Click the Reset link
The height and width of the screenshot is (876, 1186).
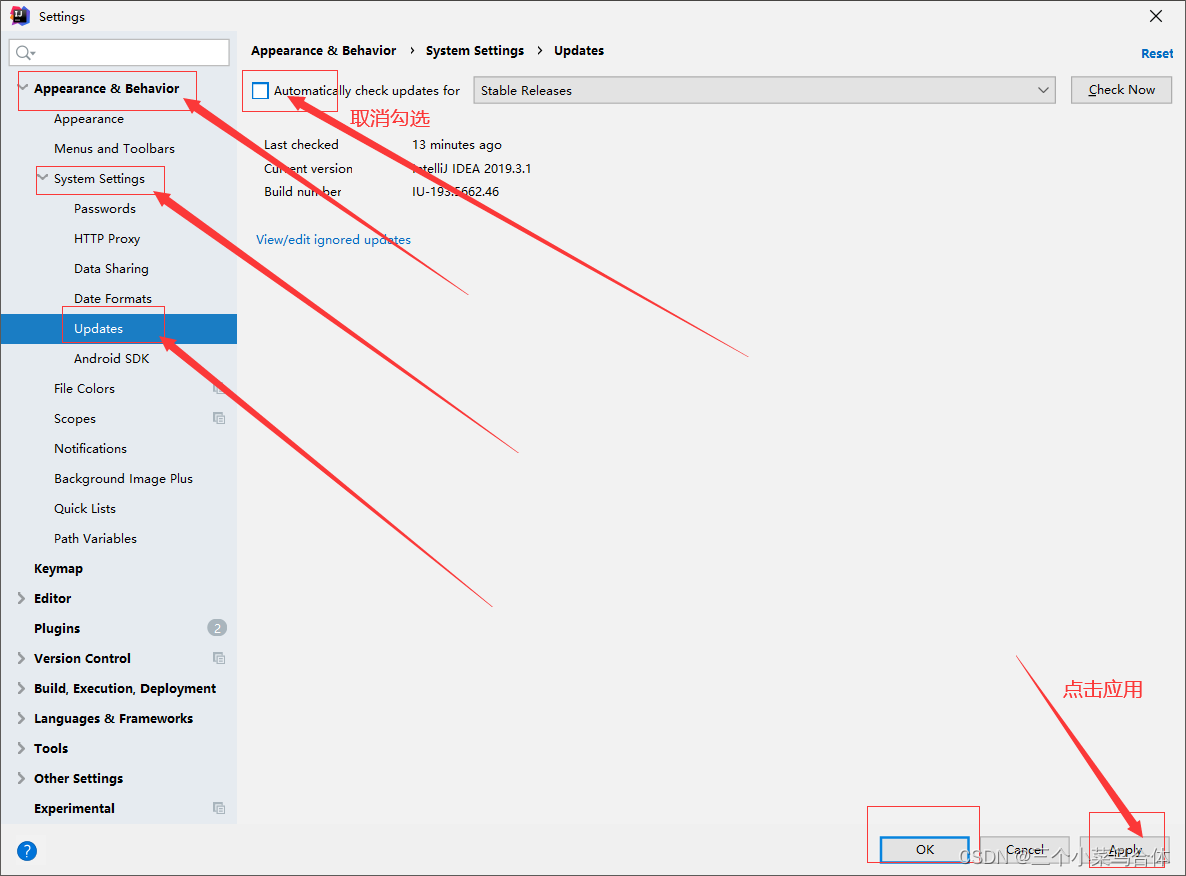1157,54
